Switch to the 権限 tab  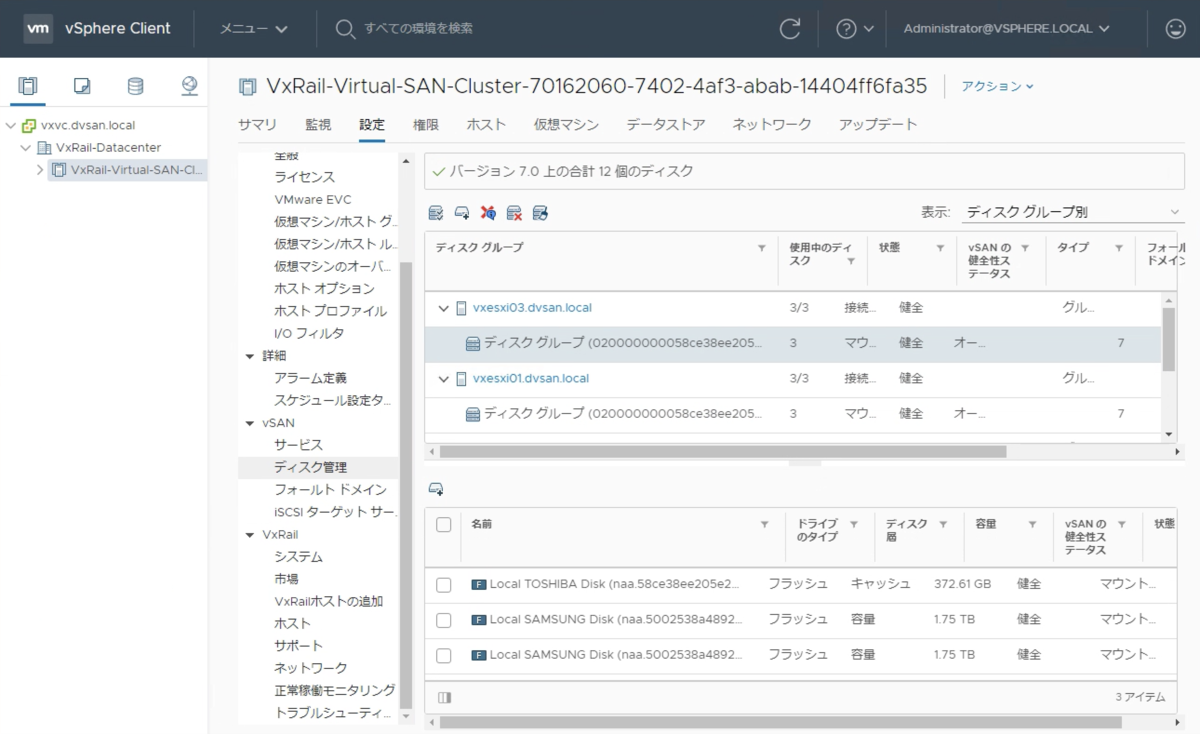426,125
